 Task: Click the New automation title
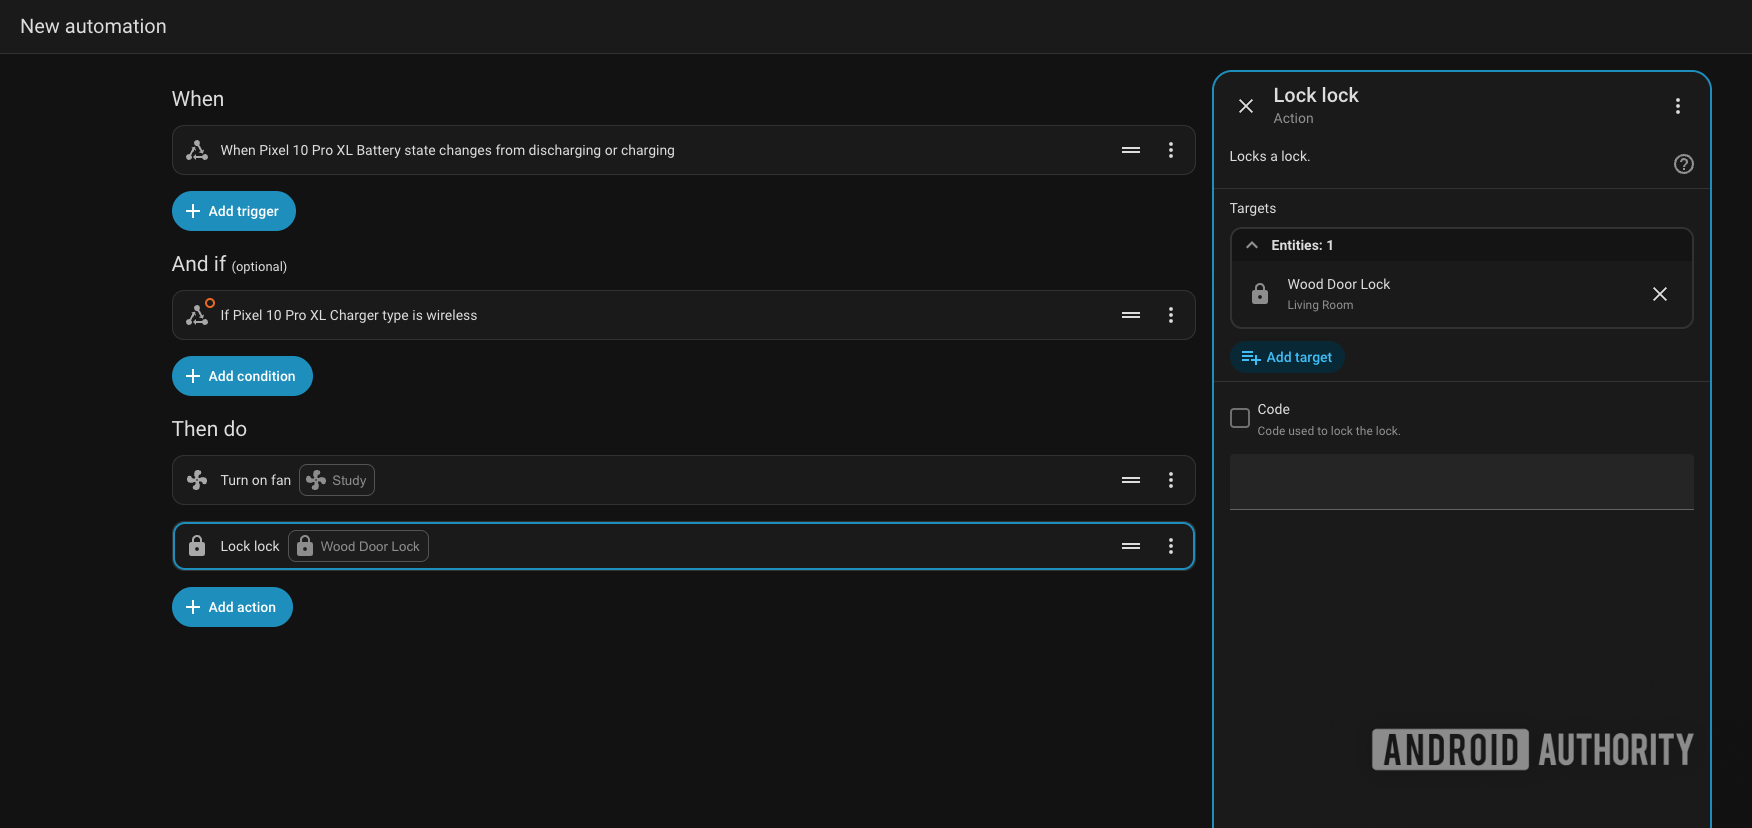coord(93,26)
